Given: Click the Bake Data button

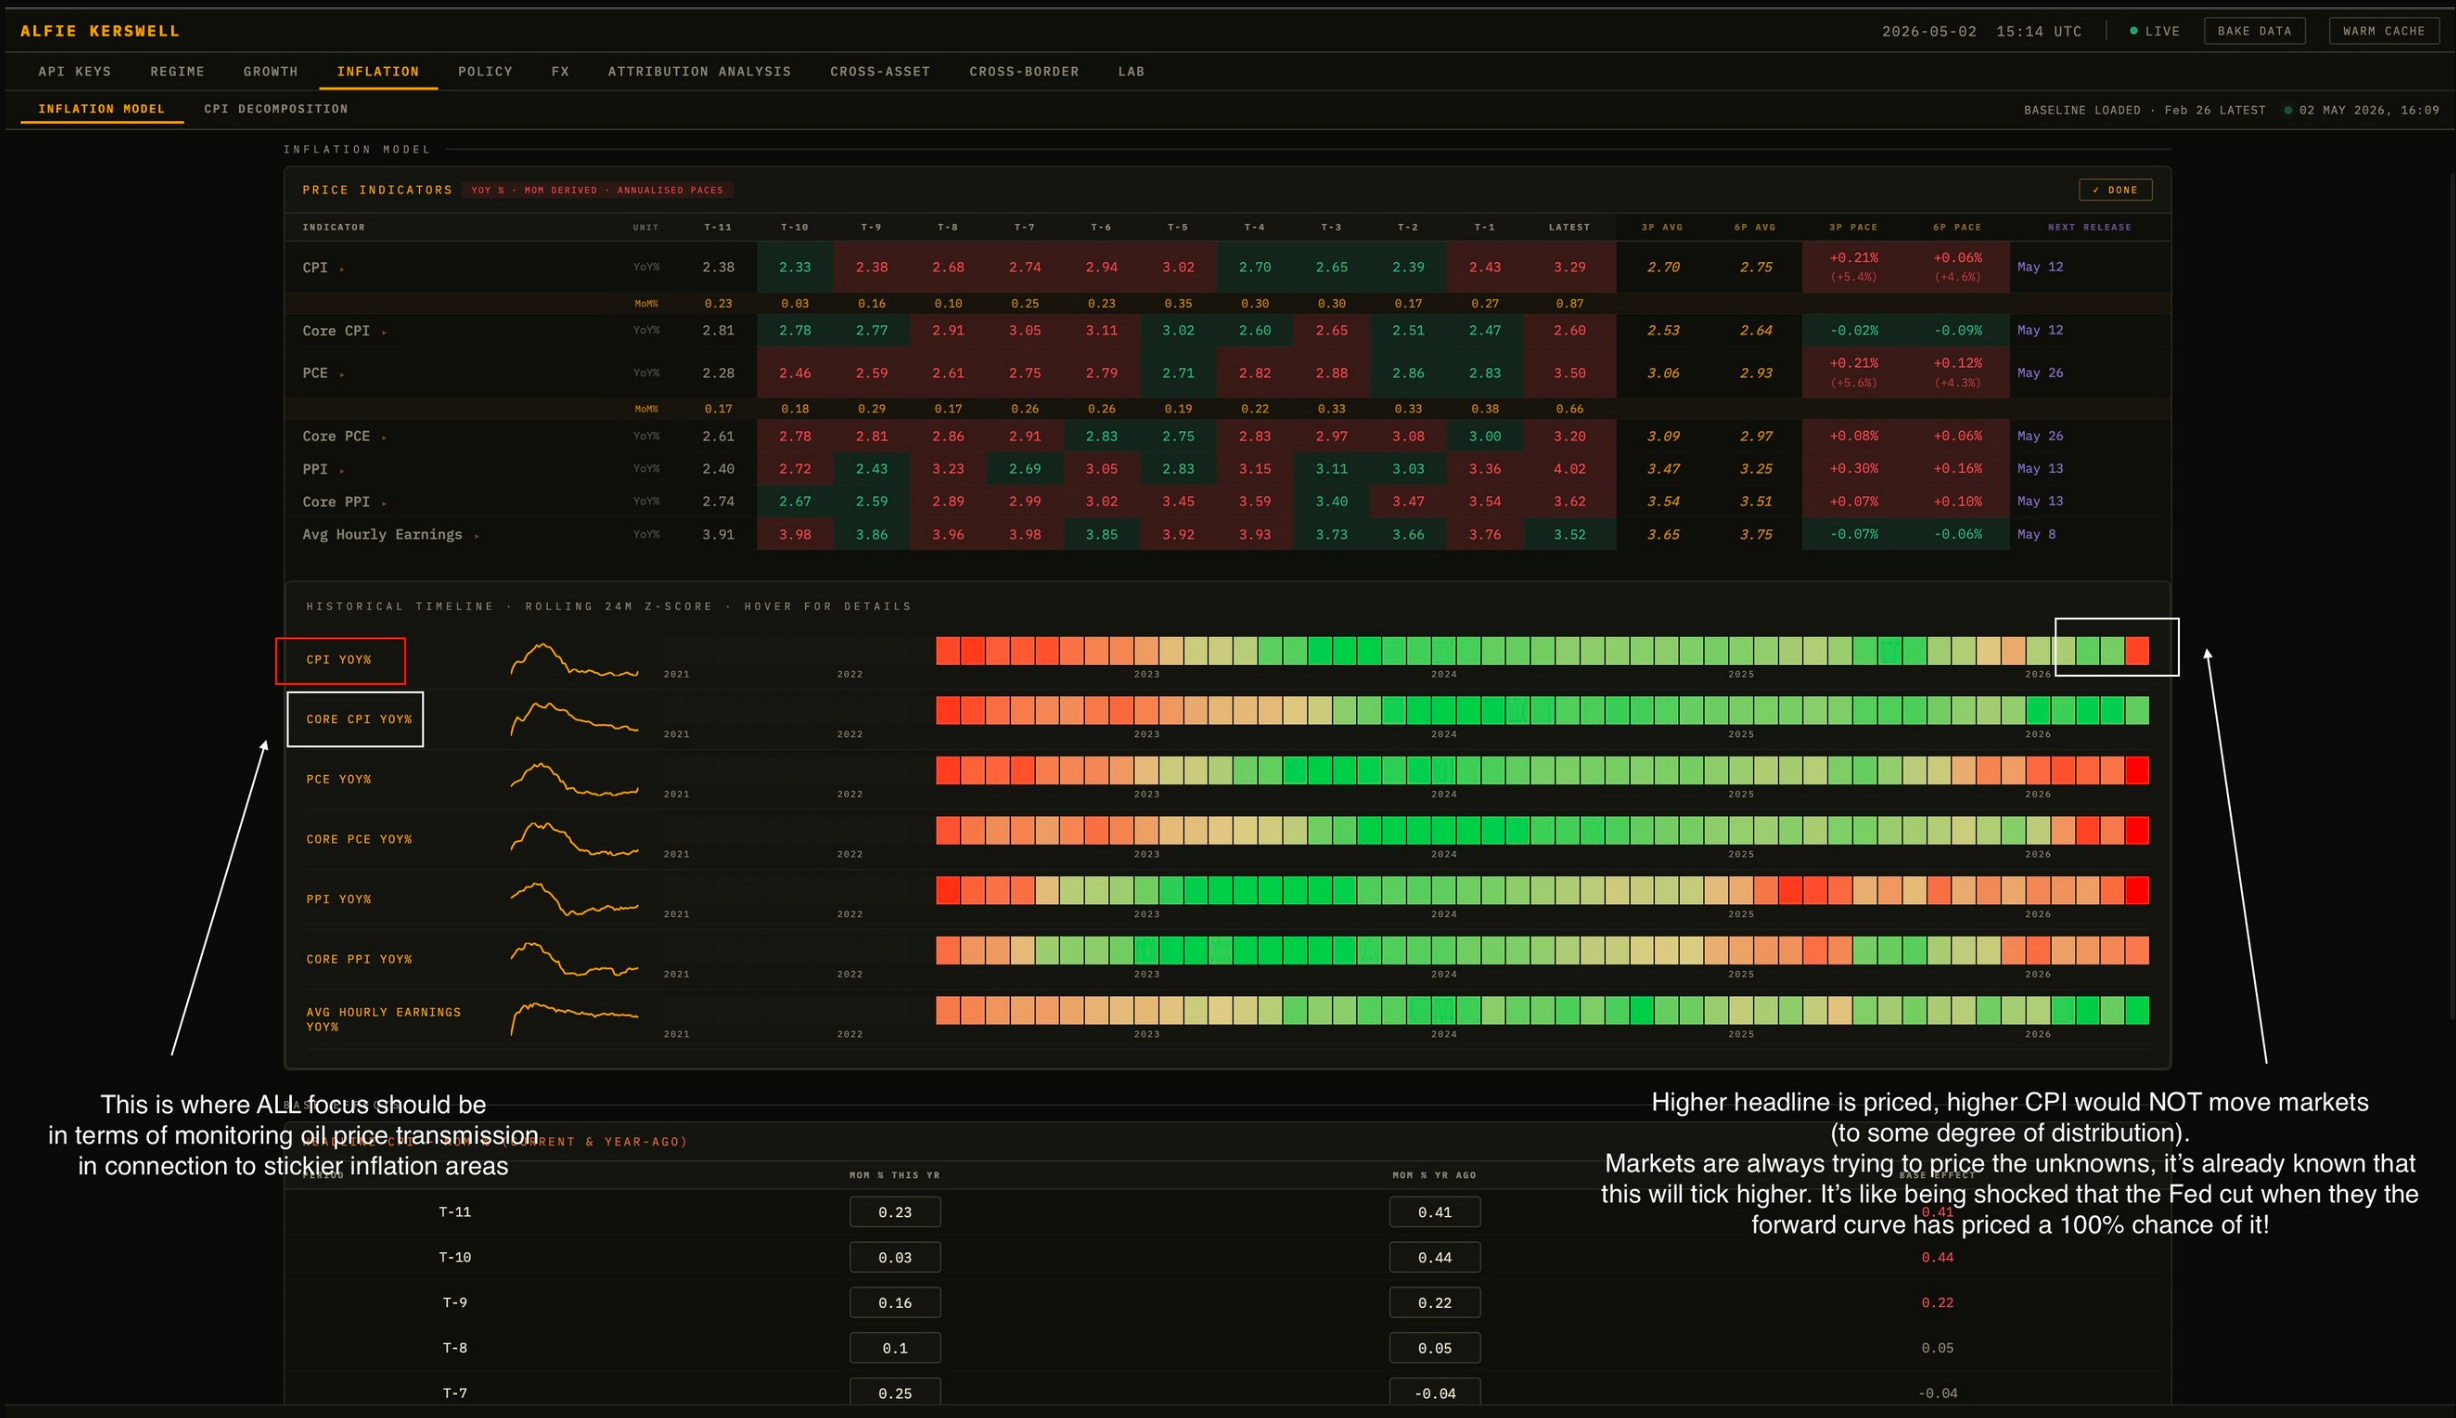Looking at the screenshot, I should pyautogui.click(x=2254, y=31).
